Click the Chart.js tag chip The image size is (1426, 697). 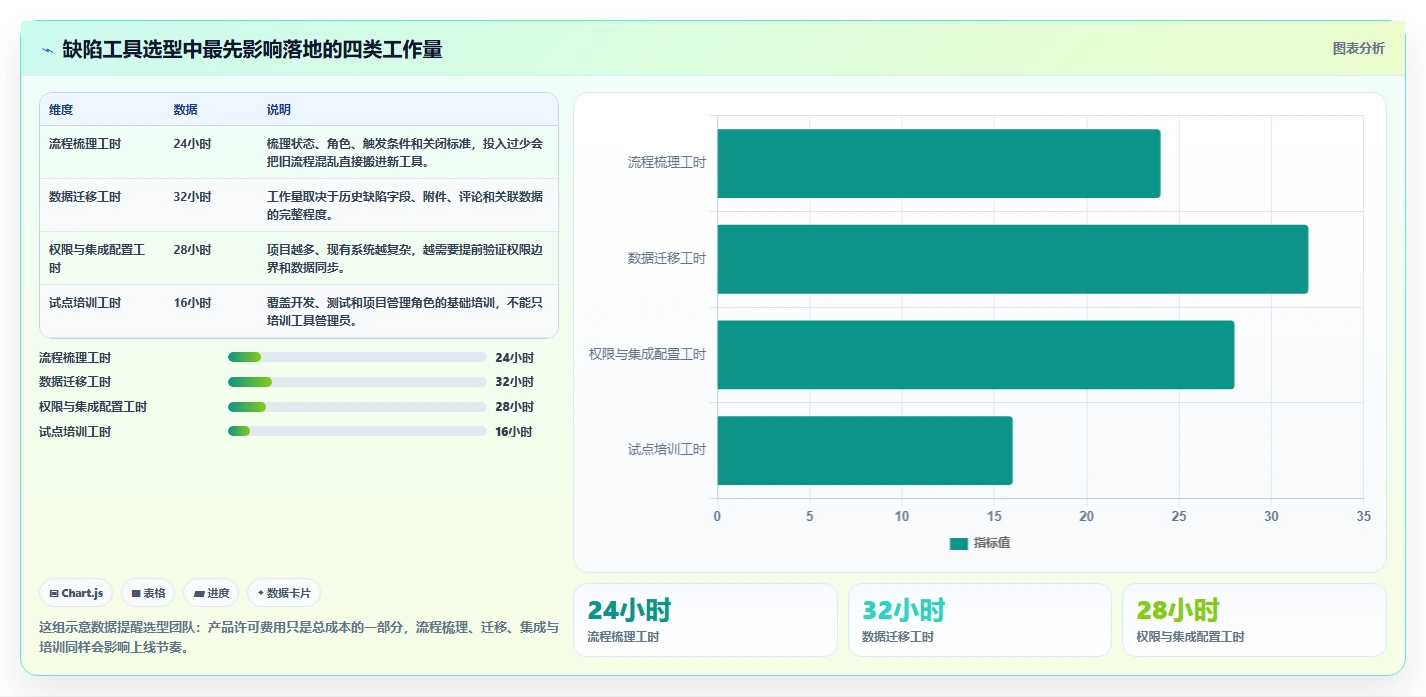click(x=77, y=593)
